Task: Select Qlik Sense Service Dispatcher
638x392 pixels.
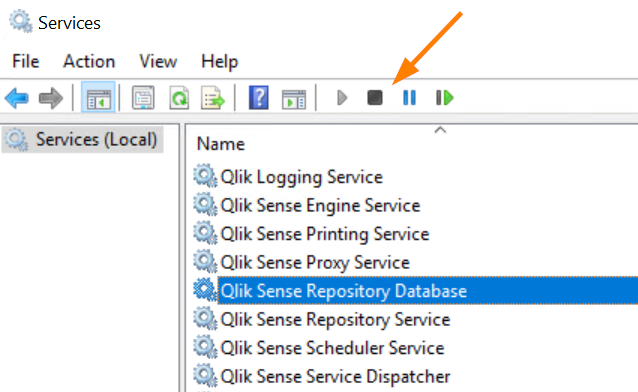Action: (335, 377)
